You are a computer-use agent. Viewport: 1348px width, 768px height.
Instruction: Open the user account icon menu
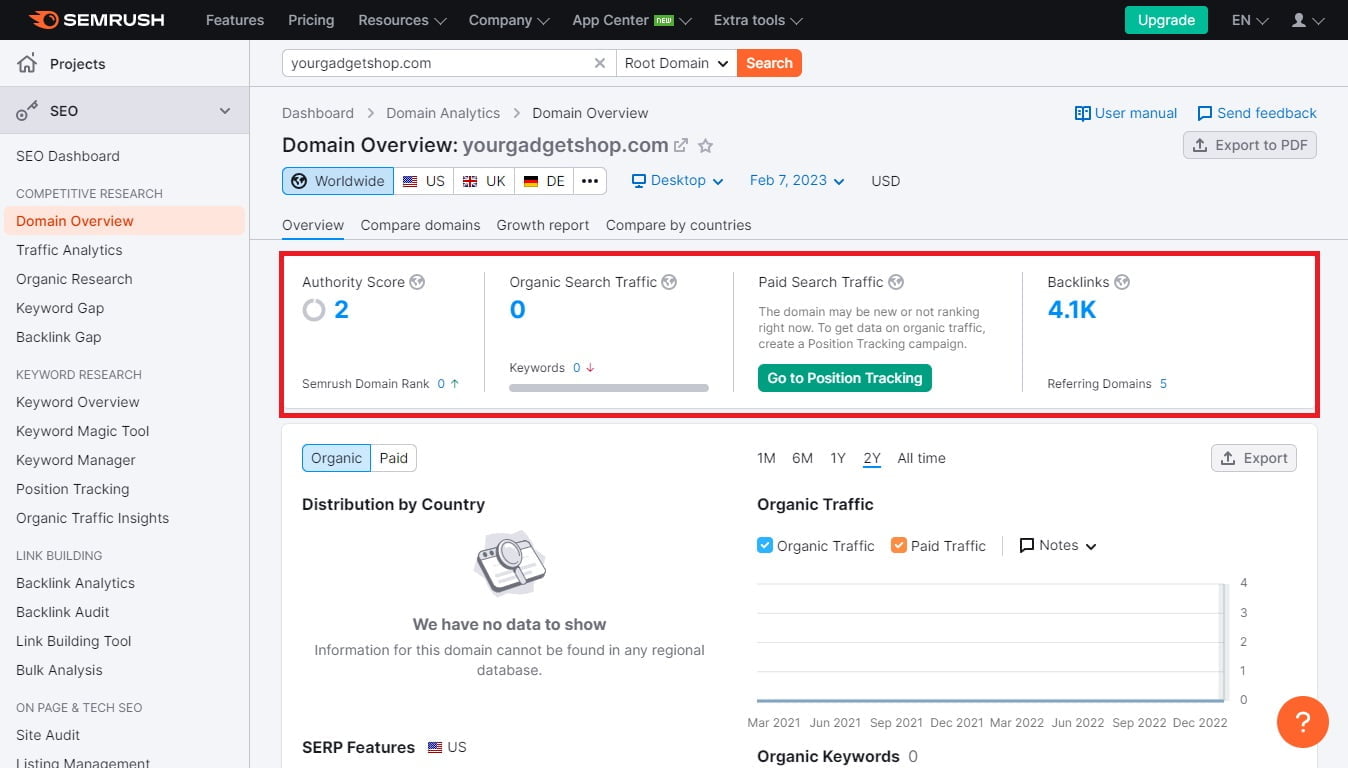pyautogui.click(x=1308, y=20)
